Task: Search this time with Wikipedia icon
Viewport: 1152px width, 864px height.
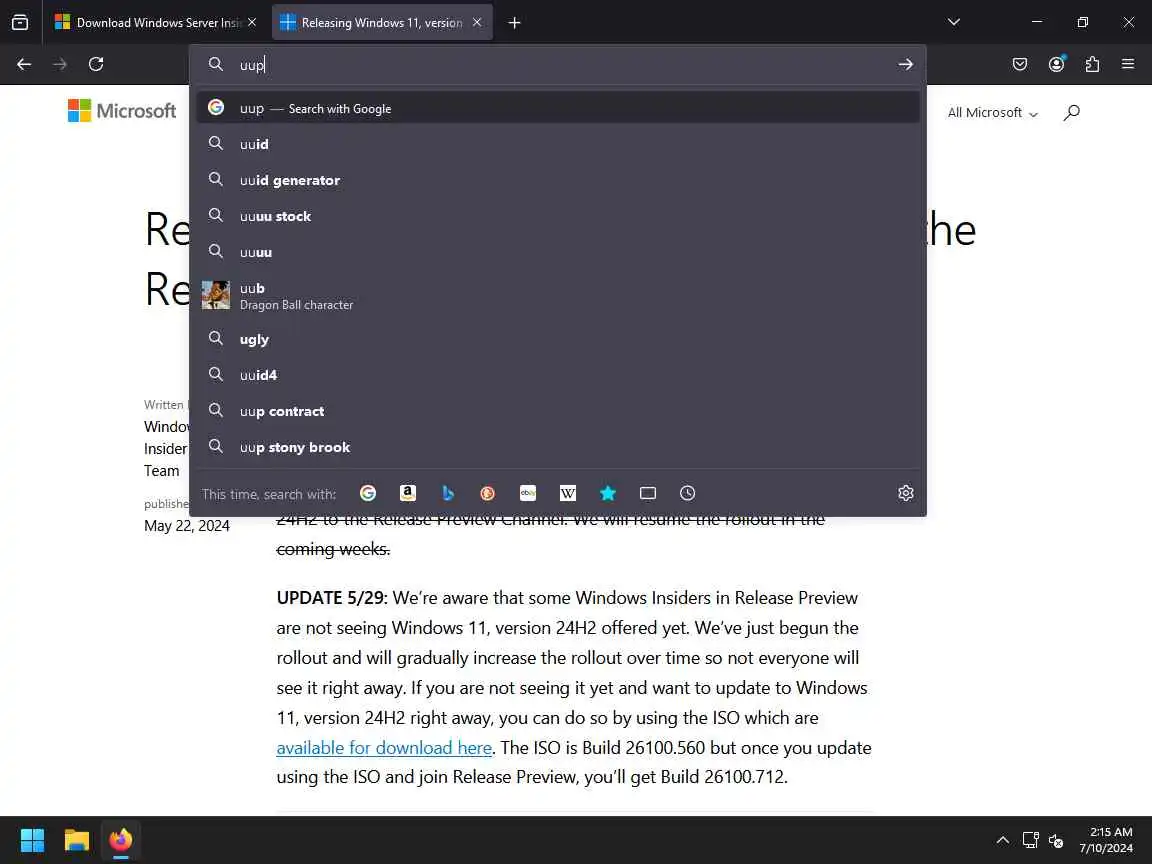Action: pos(568,493)
